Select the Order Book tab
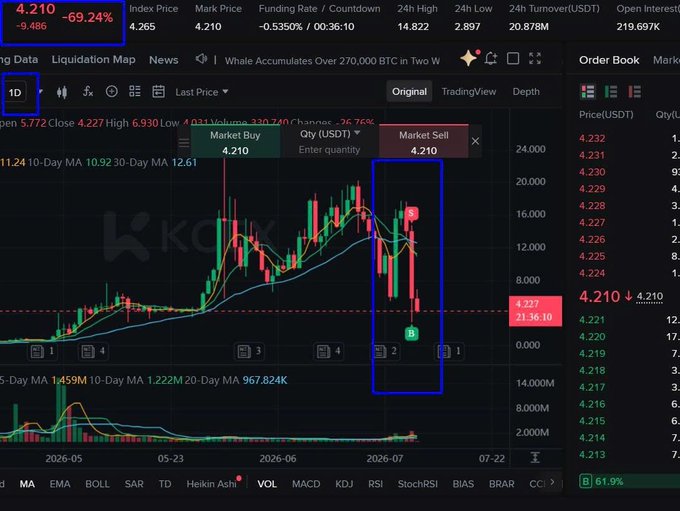The image size is (680, 511). [x=609, y=60]
